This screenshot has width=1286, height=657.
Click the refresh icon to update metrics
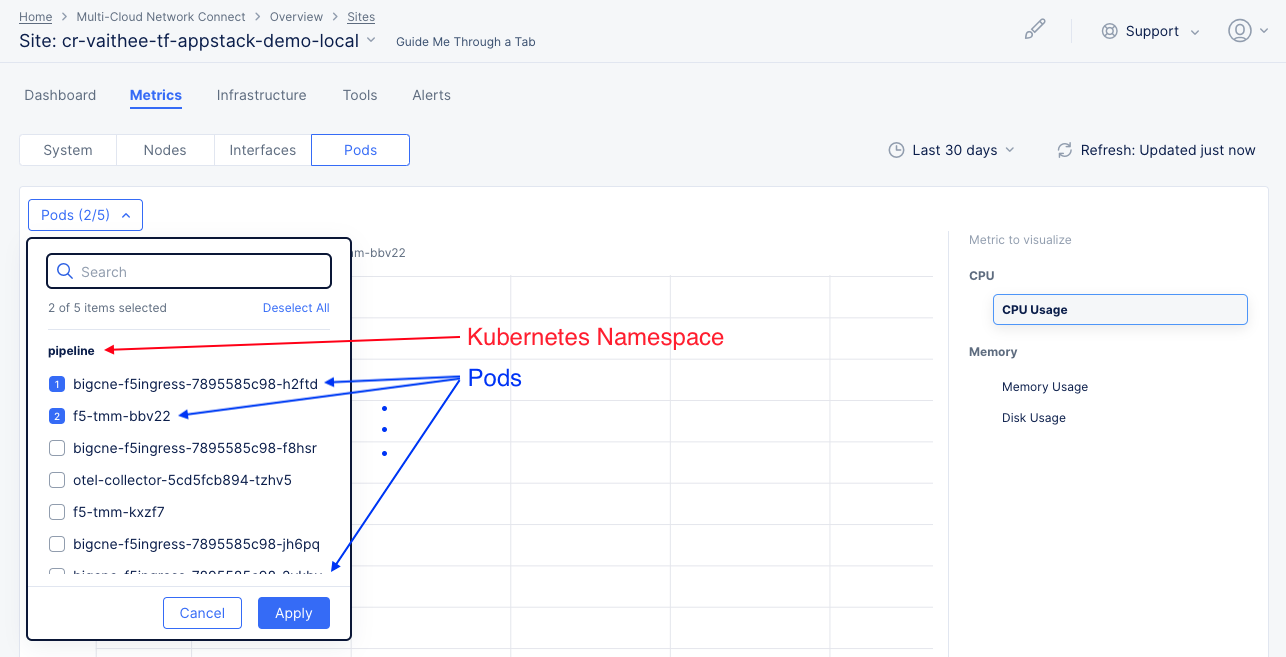click(1063, 150)
